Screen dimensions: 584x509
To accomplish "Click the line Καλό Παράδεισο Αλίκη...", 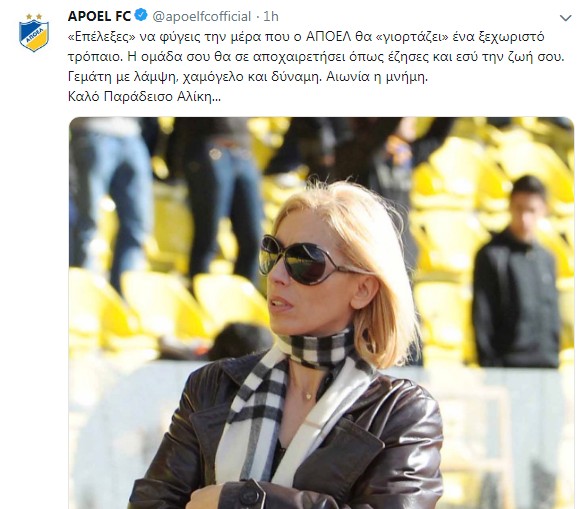I will click(x=145, y=96).
